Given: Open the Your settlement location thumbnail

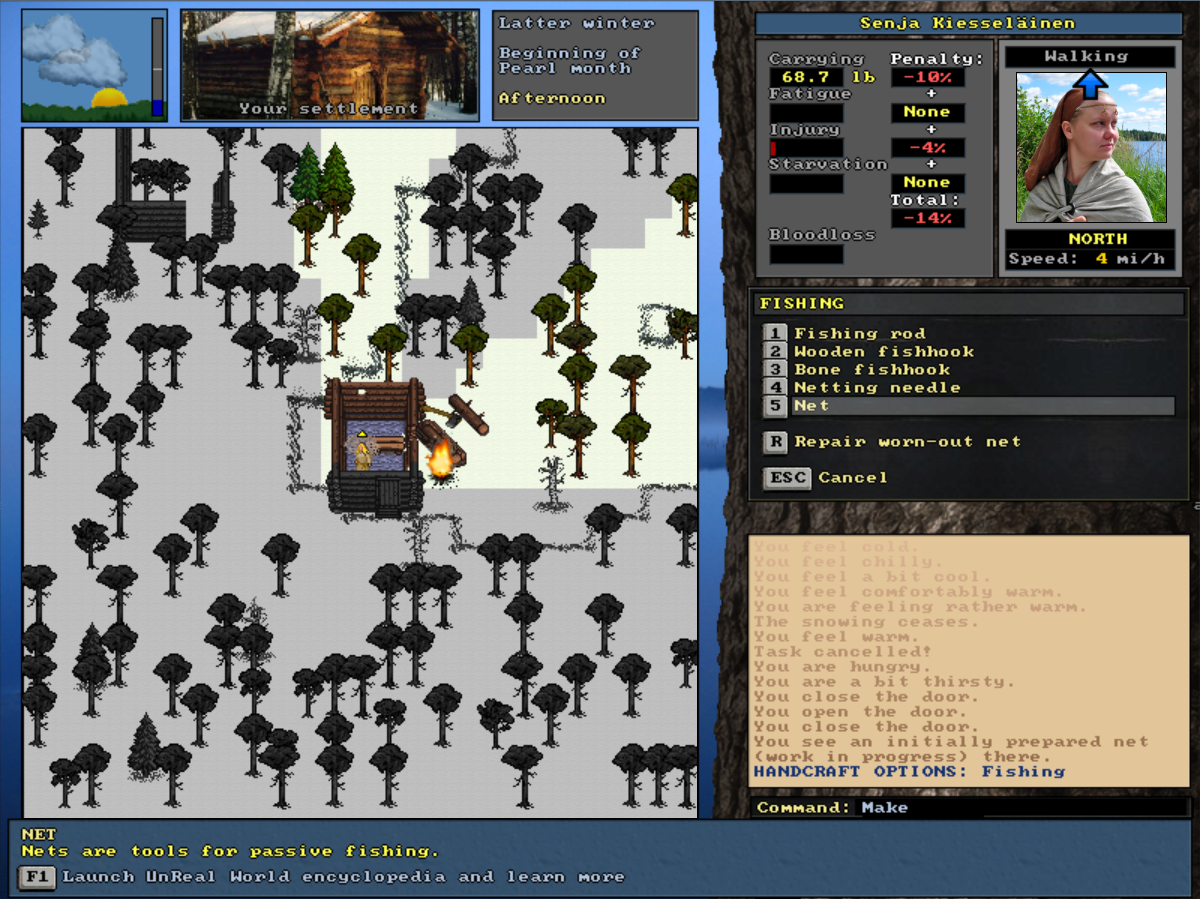Looking at the screenshot, I should click(329, 65).
